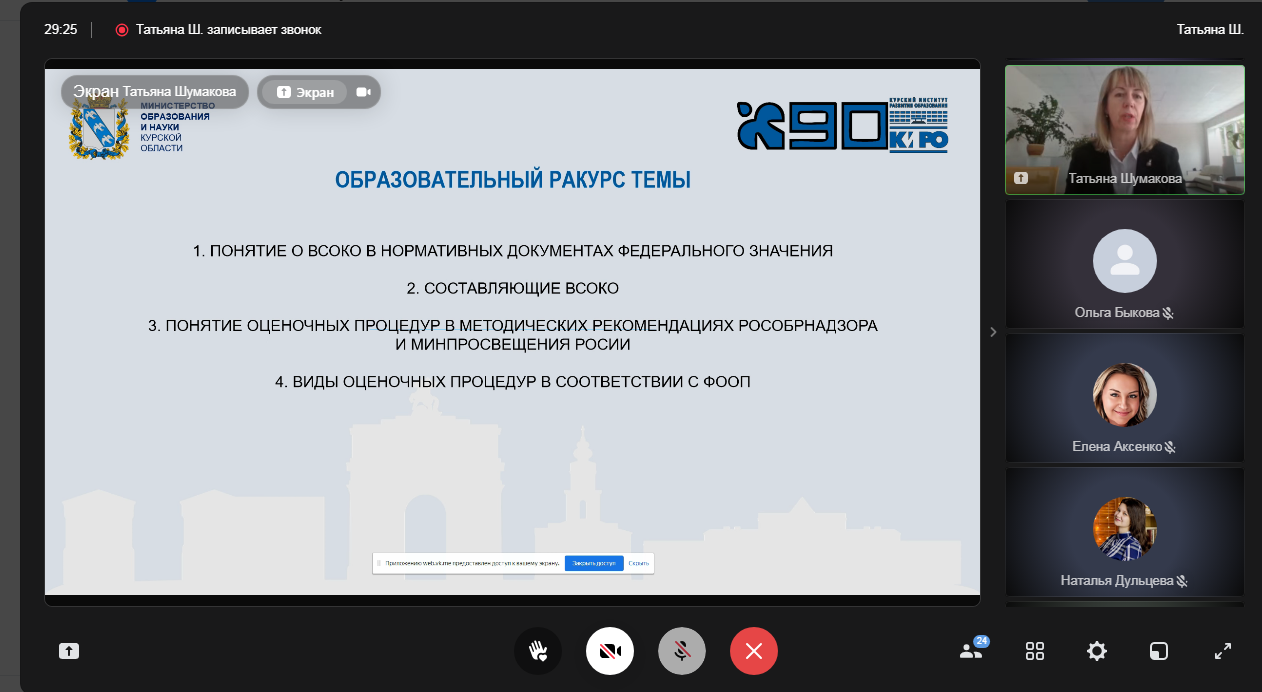Viewport: 1262px width, 692px height.
Task: Click the muted mic icon beside Ольга Быкова
Action: coord(1168,313)
